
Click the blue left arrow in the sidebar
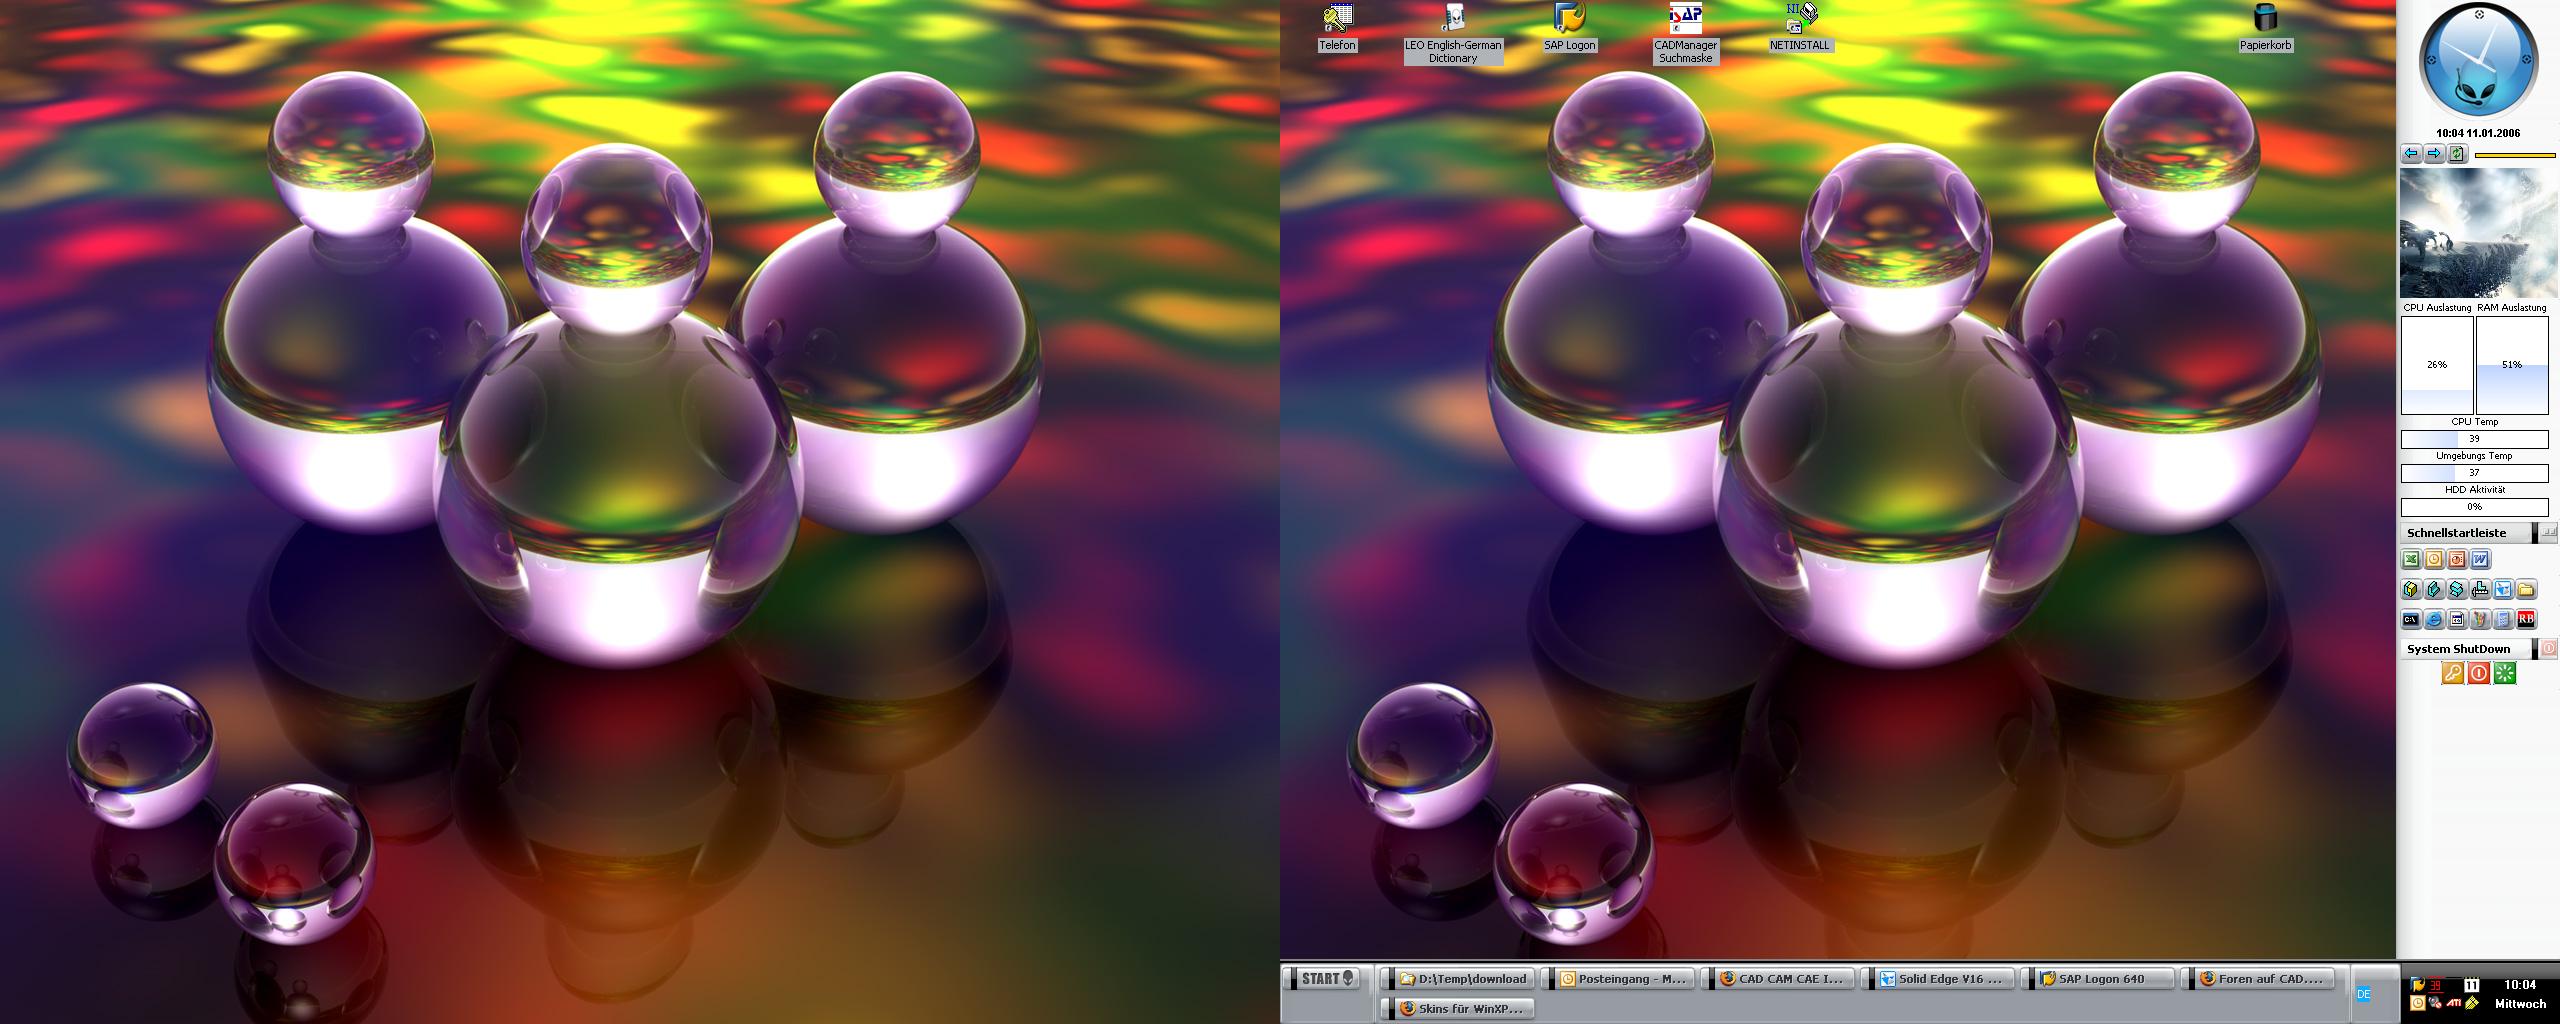pyautogui.click(x=2410, y=154)
